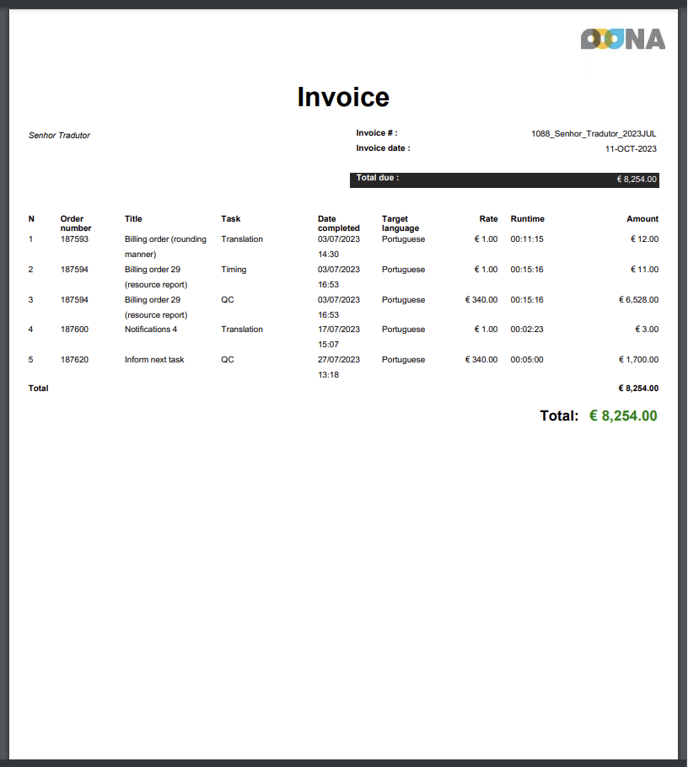Click the € 1,700.00 amount
This screenshot has height=767, width=688.
pos(638,359)
